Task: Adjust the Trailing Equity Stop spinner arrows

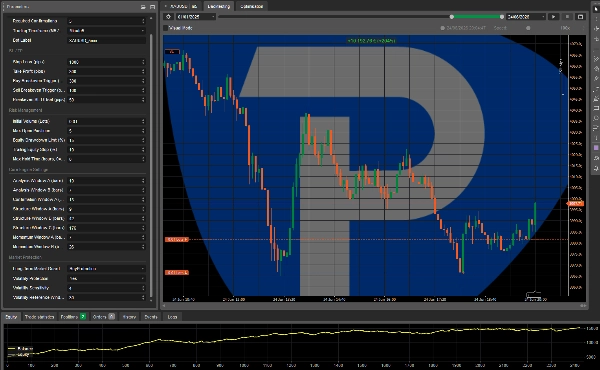Action: click(x=143, y=150)
